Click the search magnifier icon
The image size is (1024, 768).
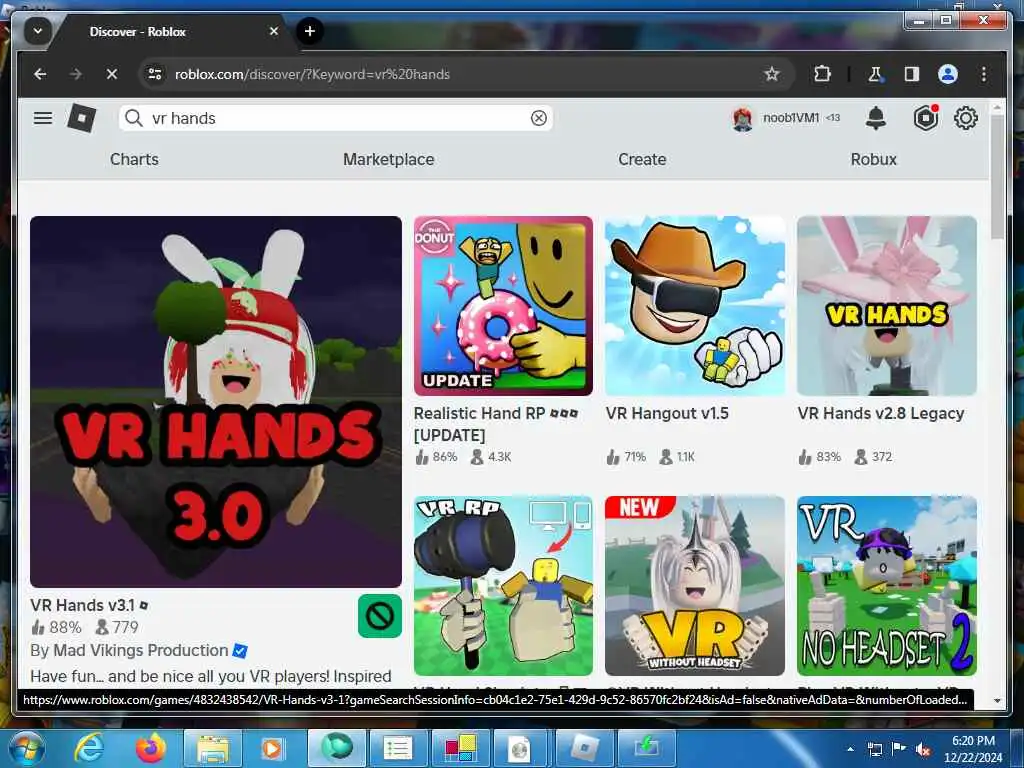[134, 118]
